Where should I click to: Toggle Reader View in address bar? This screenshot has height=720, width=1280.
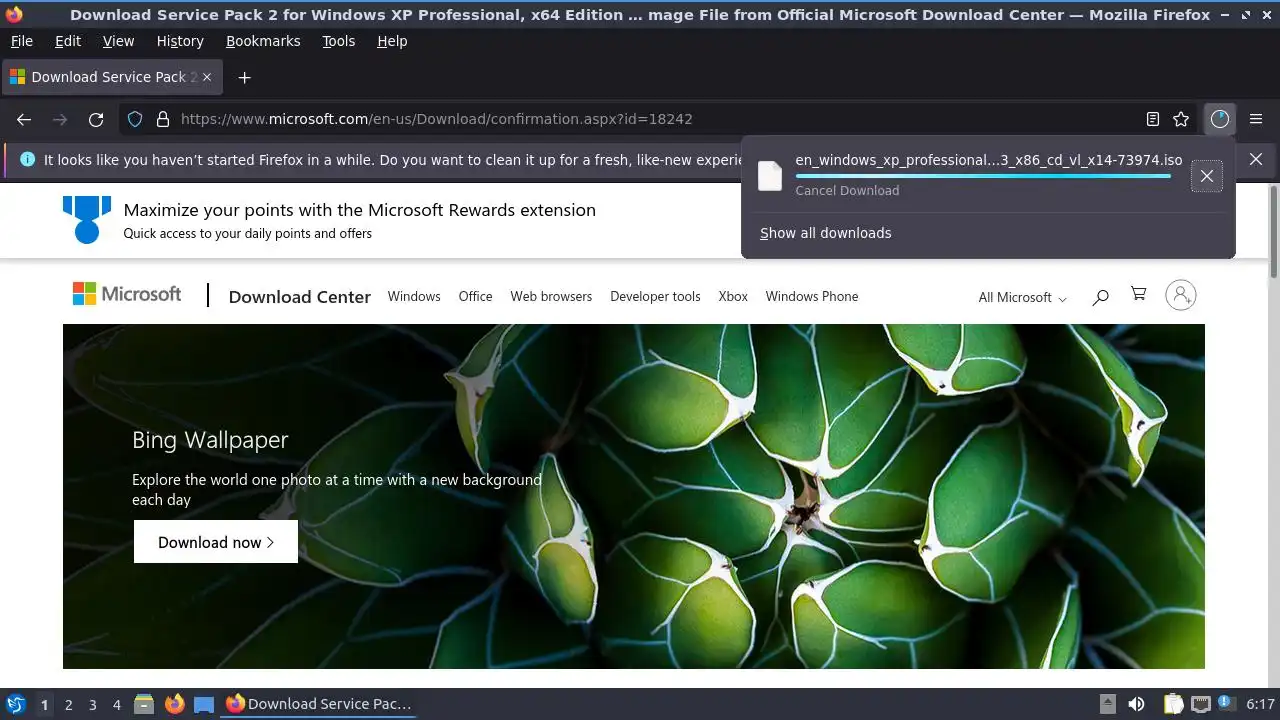[1153, 119]
